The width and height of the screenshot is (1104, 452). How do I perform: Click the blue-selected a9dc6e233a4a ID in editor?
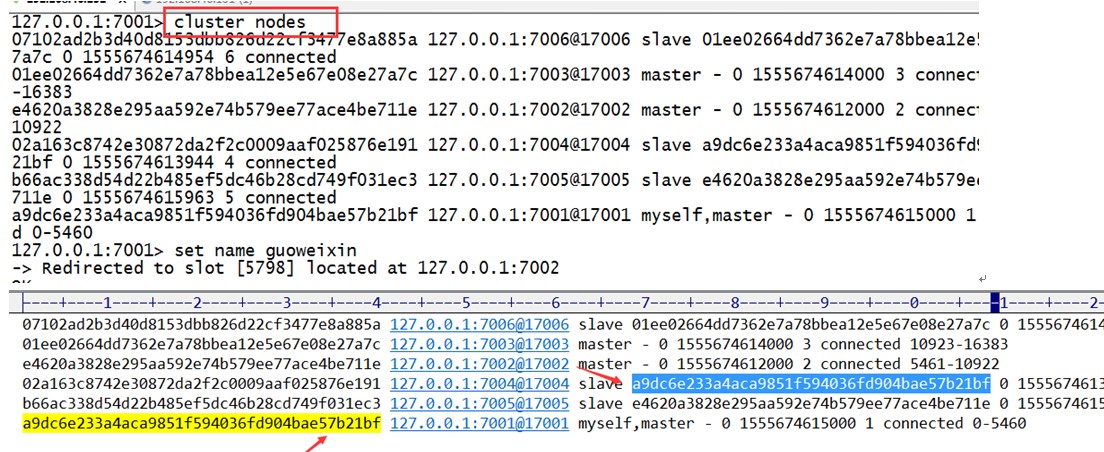tap(811, 384)
